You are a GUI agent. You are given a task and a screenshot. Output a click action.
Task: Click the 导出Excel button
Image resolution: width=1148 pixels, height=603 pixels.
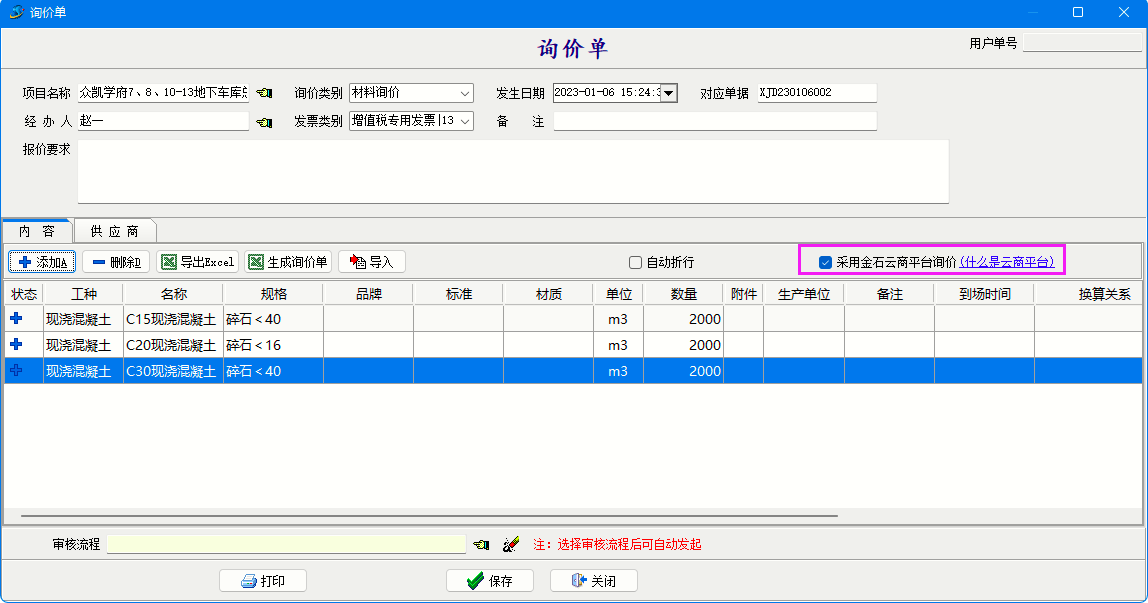[x=197, y=262]
